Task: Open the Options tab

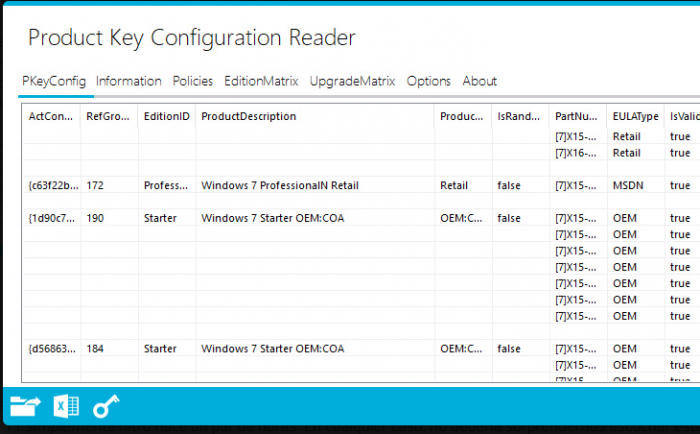Action: pos(429,81)
